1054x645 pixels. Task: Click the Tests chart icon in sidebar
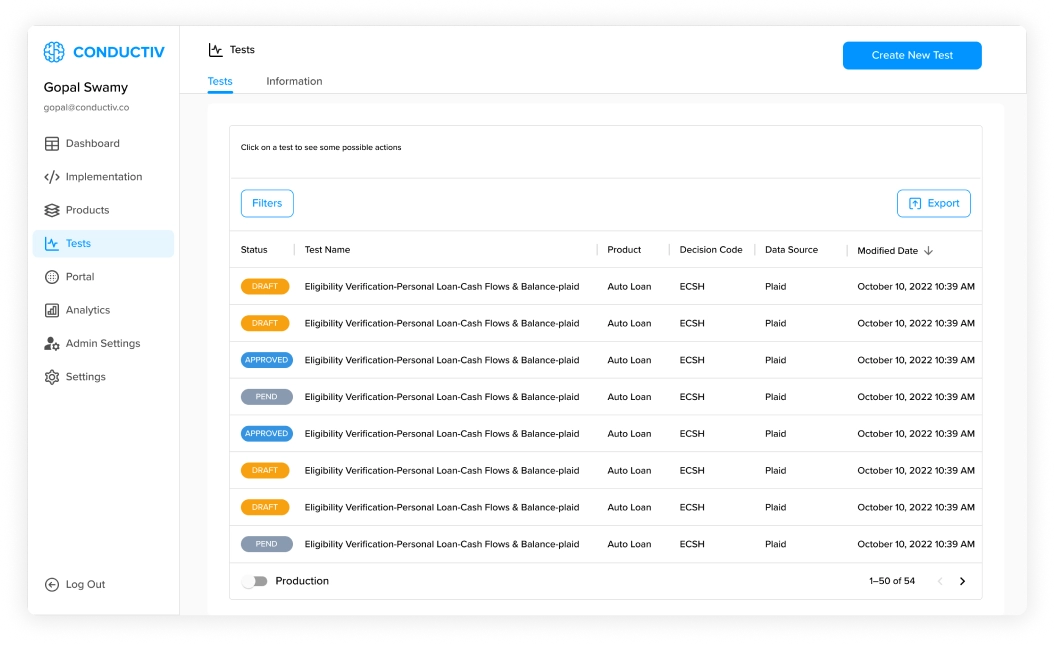(52, 243)
